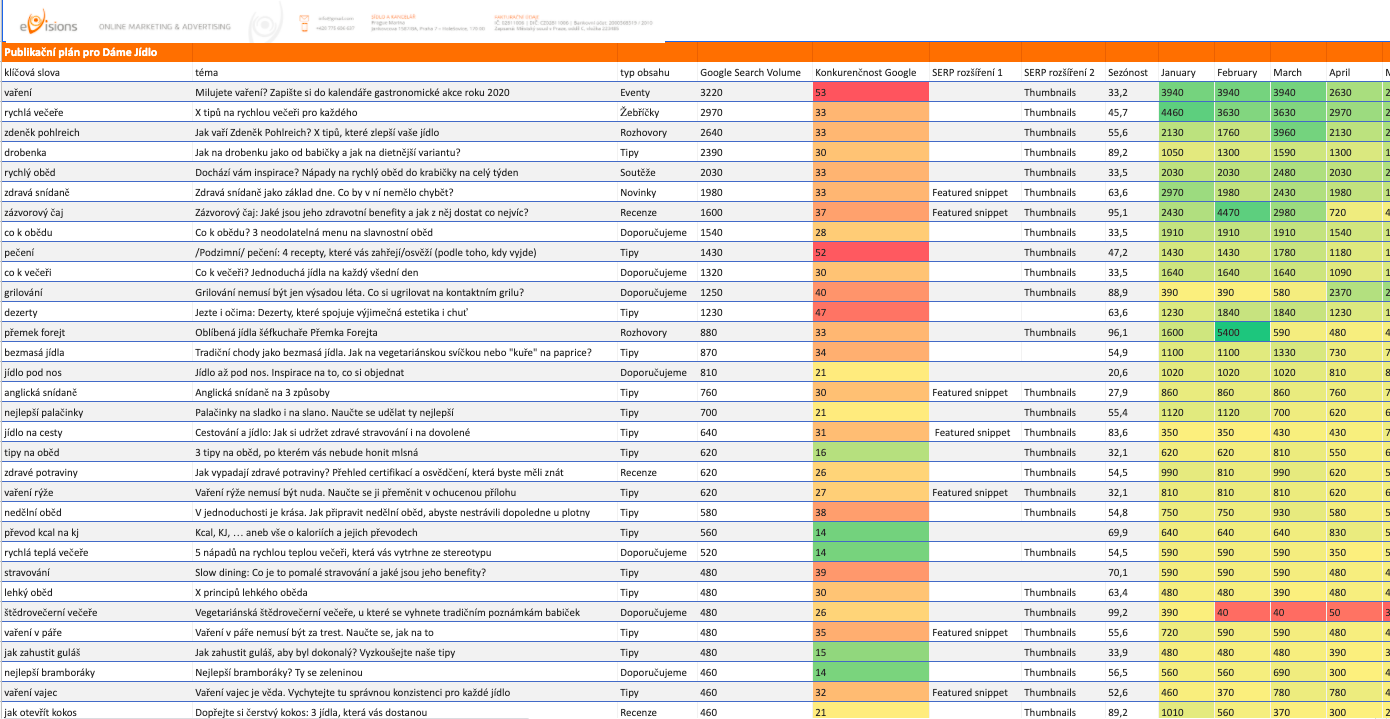The height and width of the screenshot is (719, 1390).
Task: Select the keyword cell 'převod kcal na kj'
Action: coord(96,532)
